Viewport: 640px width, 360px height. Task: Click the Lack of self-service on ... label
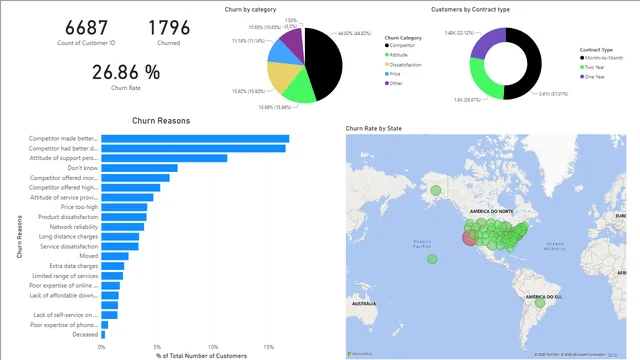(x=65, y=315)
